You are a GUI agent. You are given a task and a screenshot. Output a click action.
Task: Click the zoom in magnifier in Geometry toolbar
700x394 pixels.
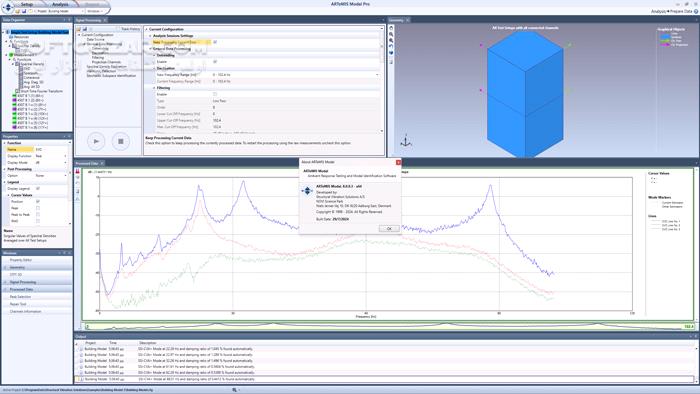click(392, 34)
